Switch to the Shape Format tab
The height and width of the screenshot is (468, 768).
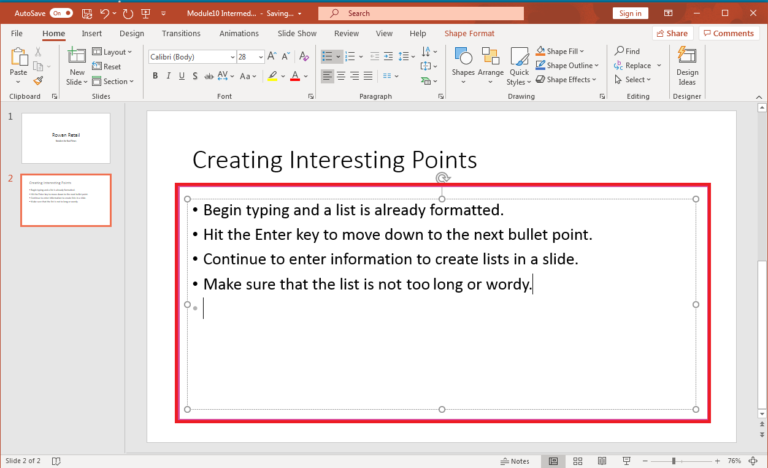tap(469, 33)
